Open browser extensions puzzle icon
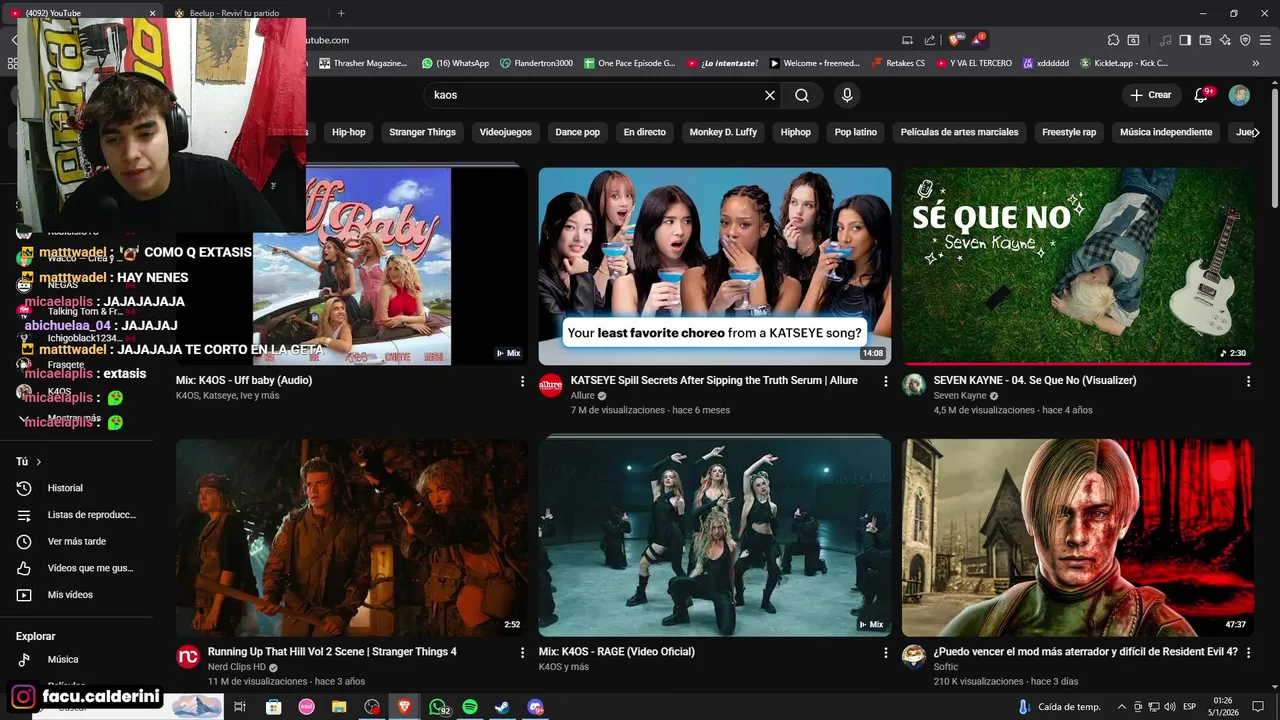1280x720 pixels. point(1113,40)
